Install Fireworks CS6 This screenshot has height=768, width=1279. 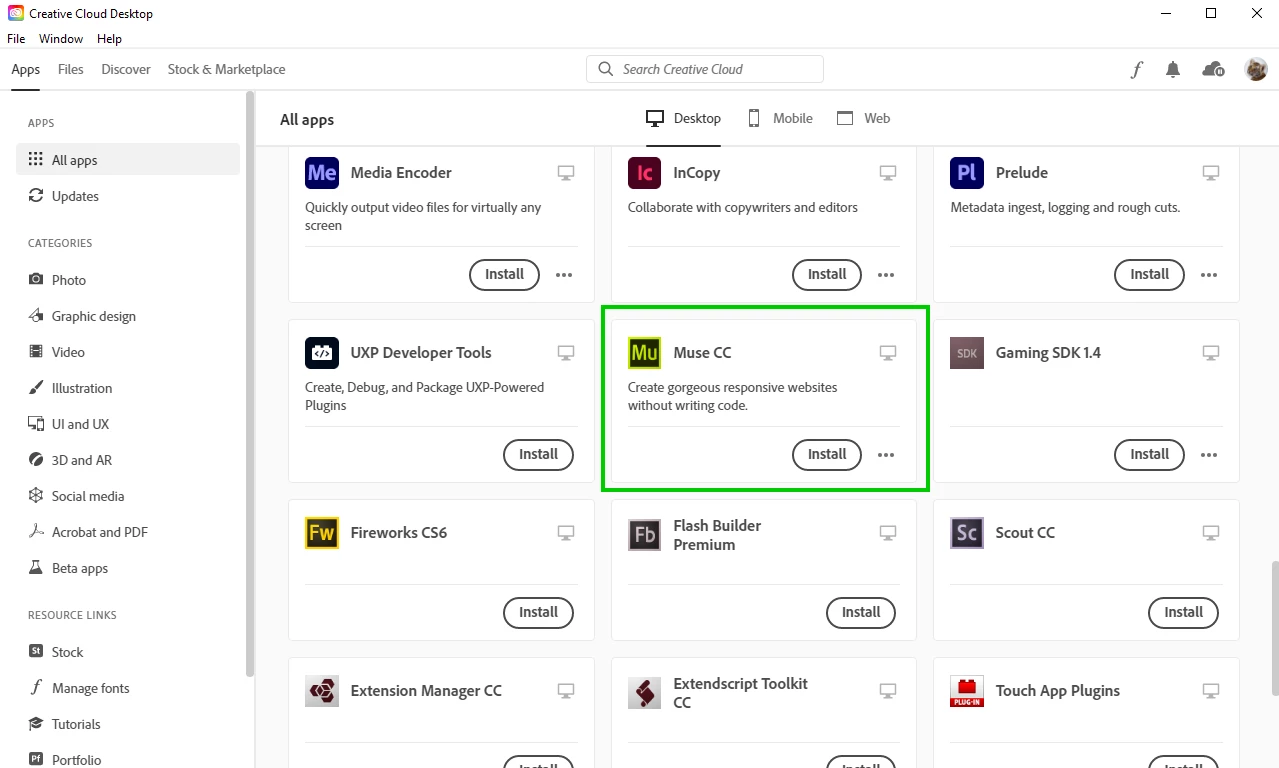pos(538,613)
